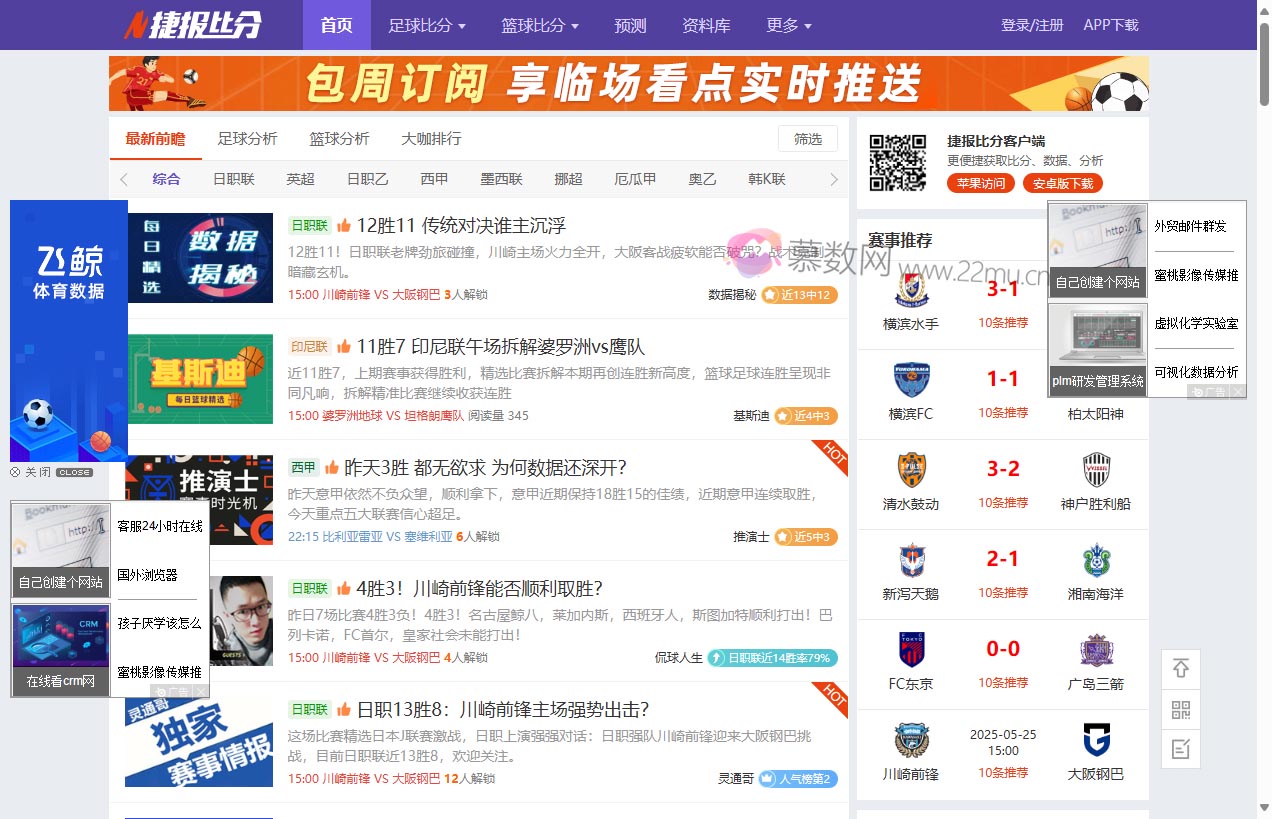Open the 更多 dropdown menu

789,24
